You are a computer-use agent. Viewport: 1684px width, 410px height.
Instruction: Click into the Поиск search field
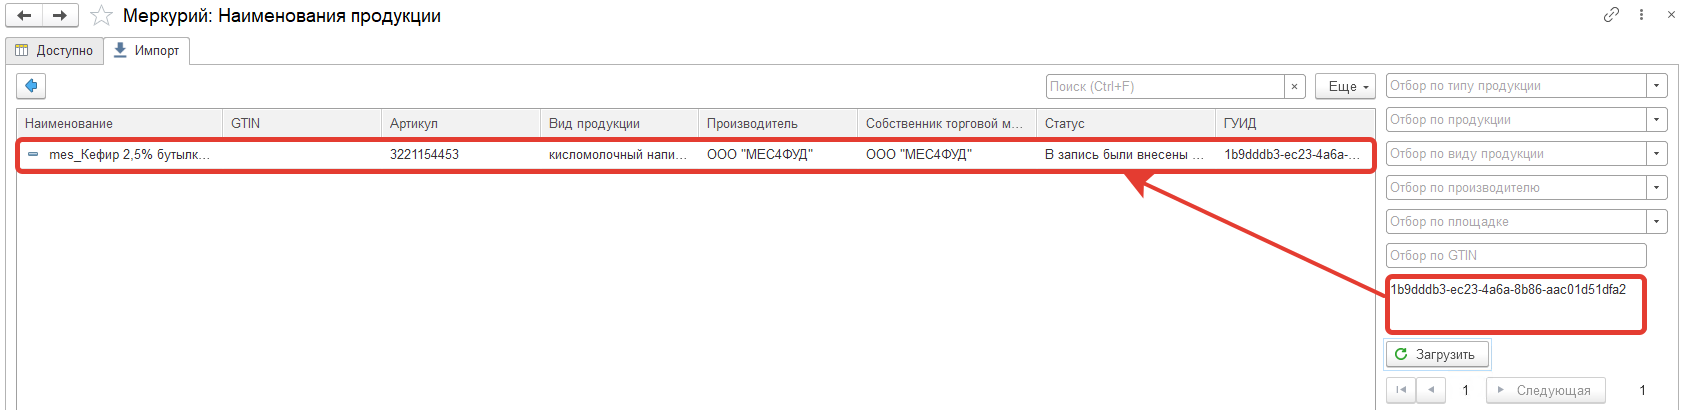pos(1165,87)
